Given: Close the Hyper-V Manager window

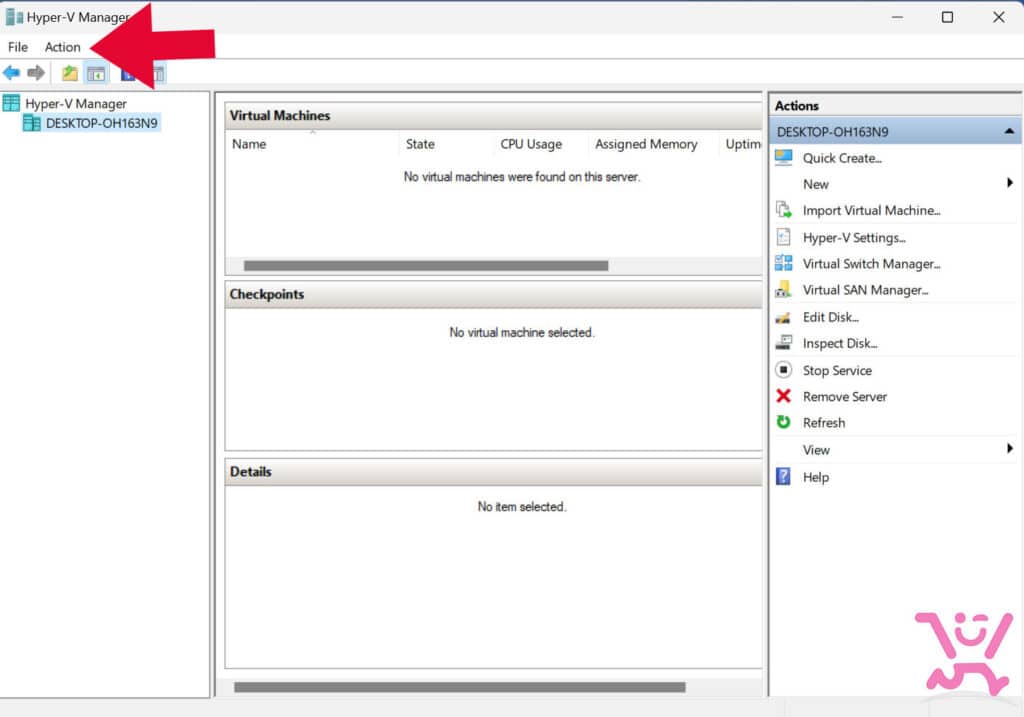Looking at the screenshot, I should pos(999,17).
